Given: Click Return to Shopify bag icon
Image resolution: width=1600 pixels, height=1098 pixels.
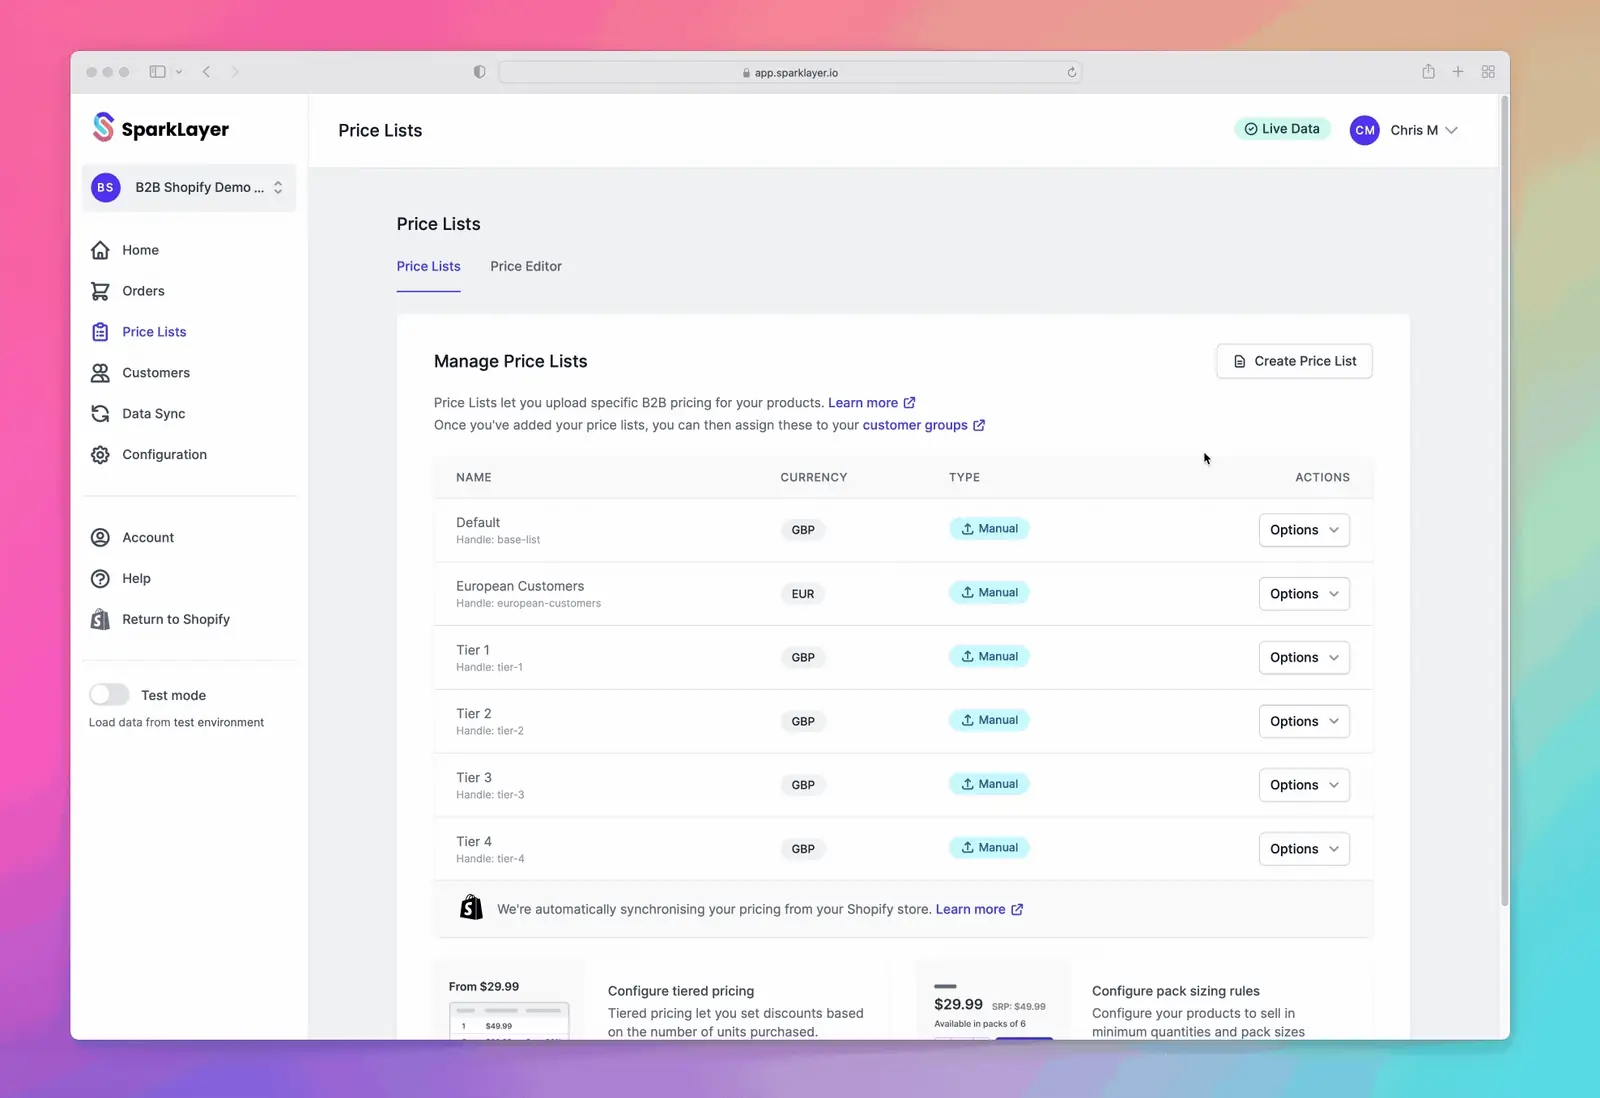Looking at the screenshot, I should pos(100,620).
